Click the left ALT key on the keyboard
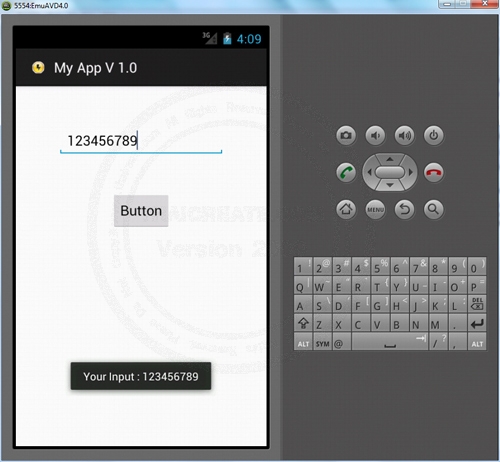This screenshot has height=462, width=500. click(303, 342)
